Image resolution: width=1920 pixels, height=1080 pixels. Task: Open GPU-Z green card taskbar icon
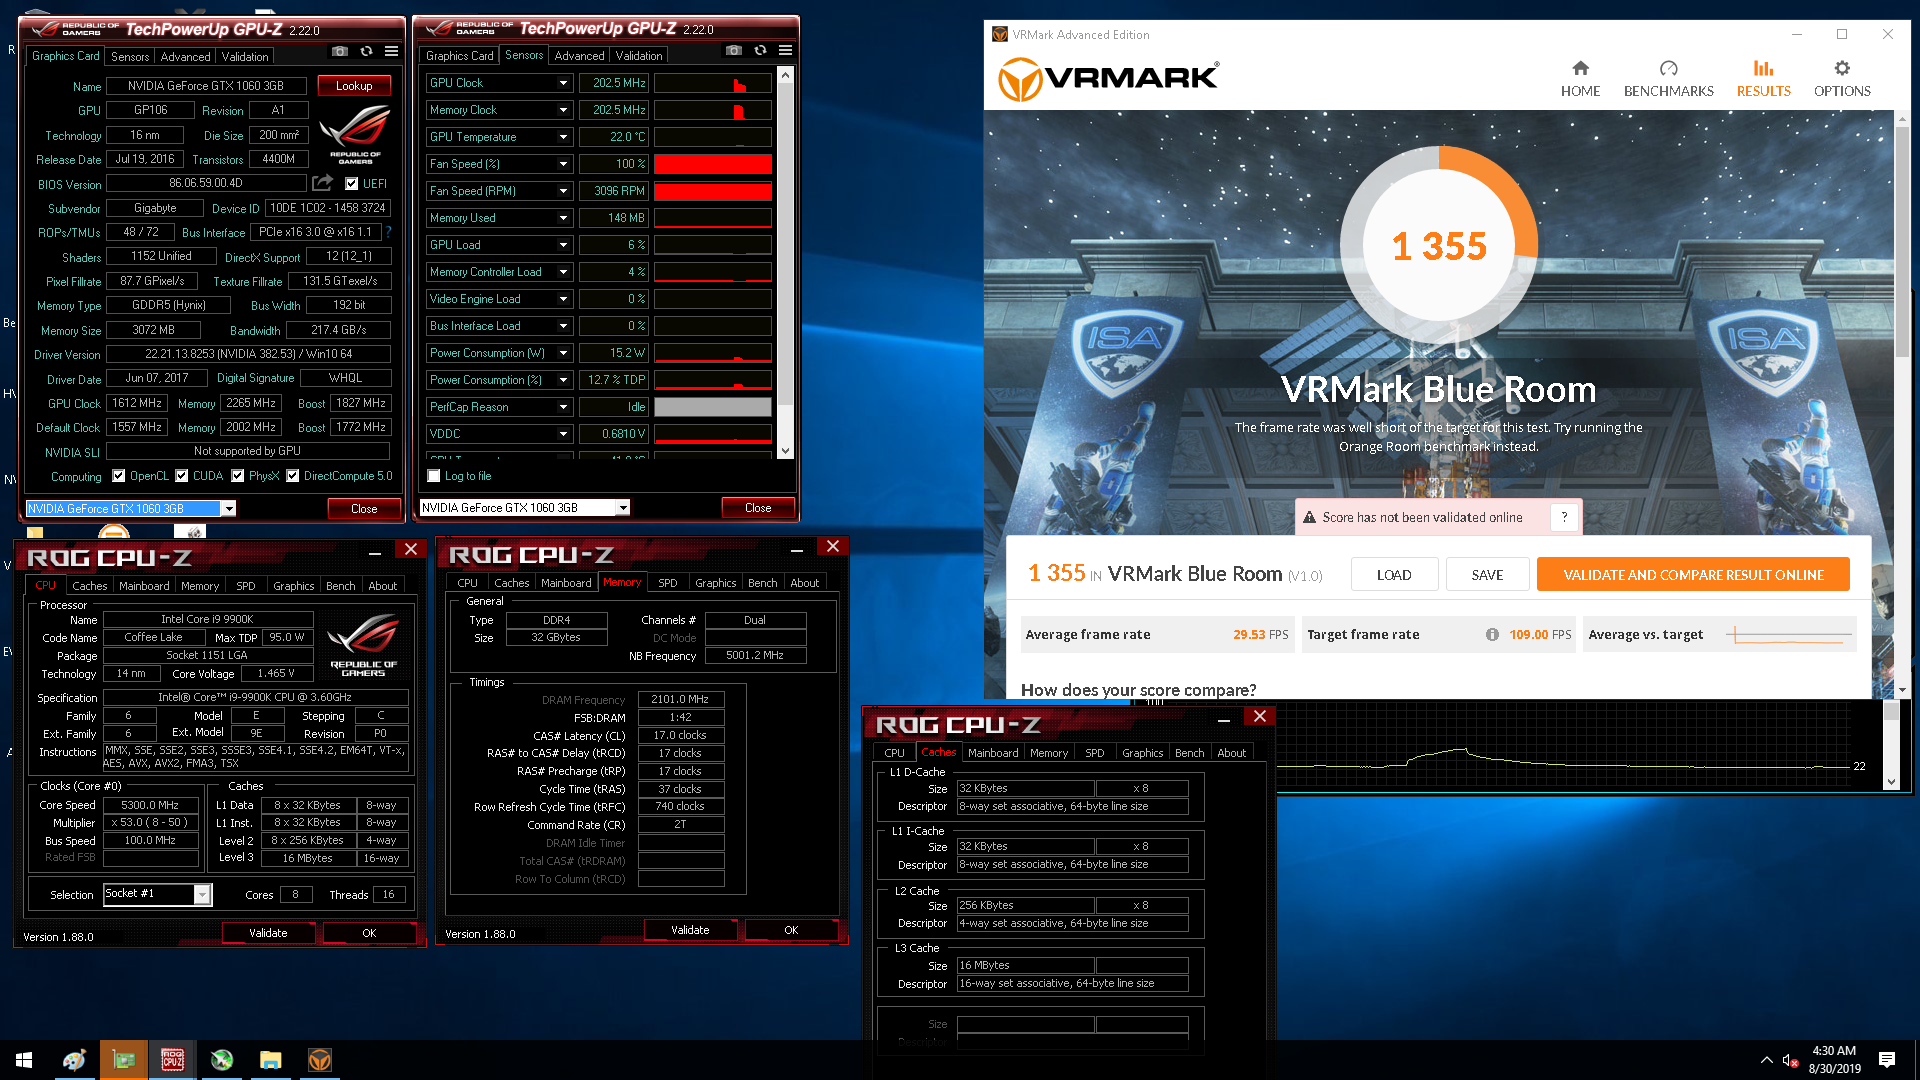[124, 1060]
